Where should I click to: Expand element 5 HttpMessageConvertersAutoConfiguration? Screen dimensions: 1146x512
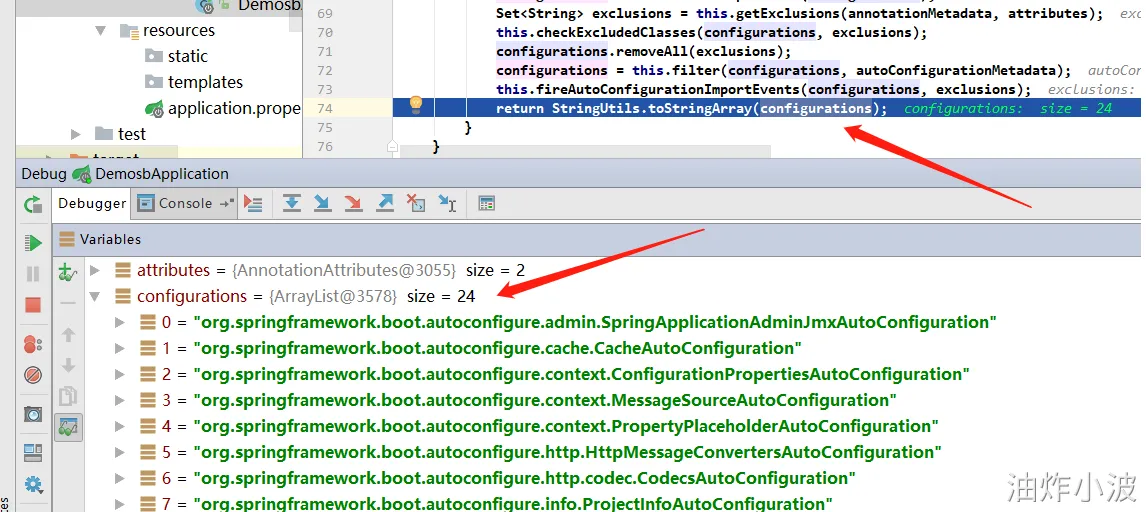tap(120, 452)
